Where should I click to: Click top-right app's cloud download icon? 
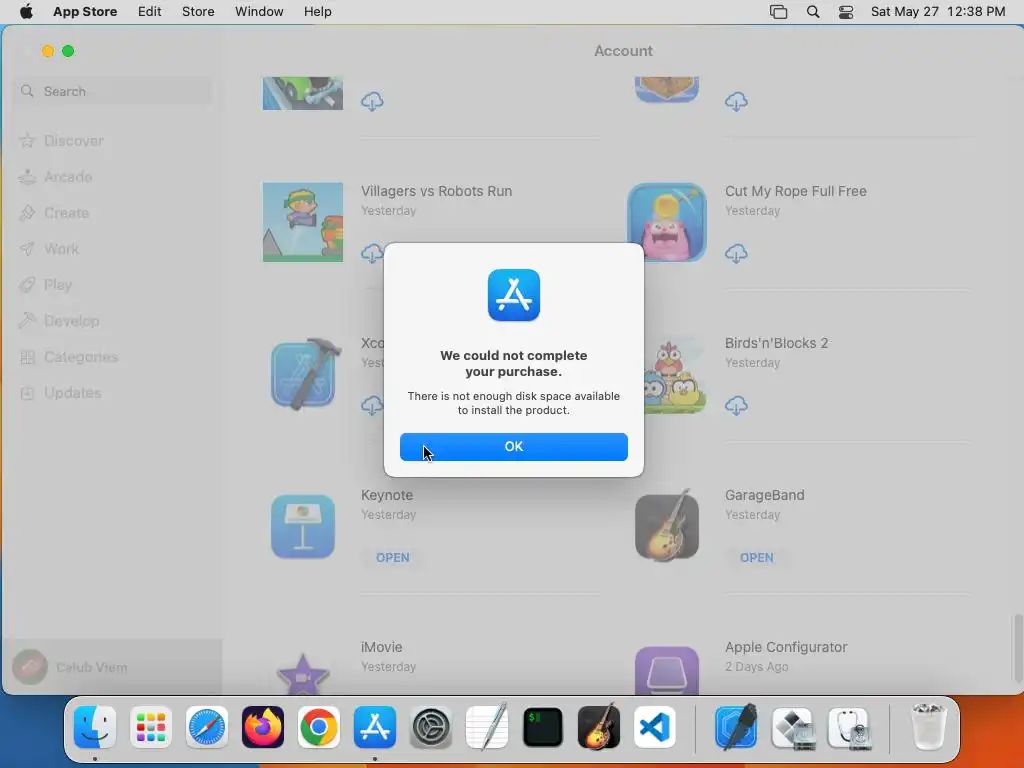pos(736,101)
